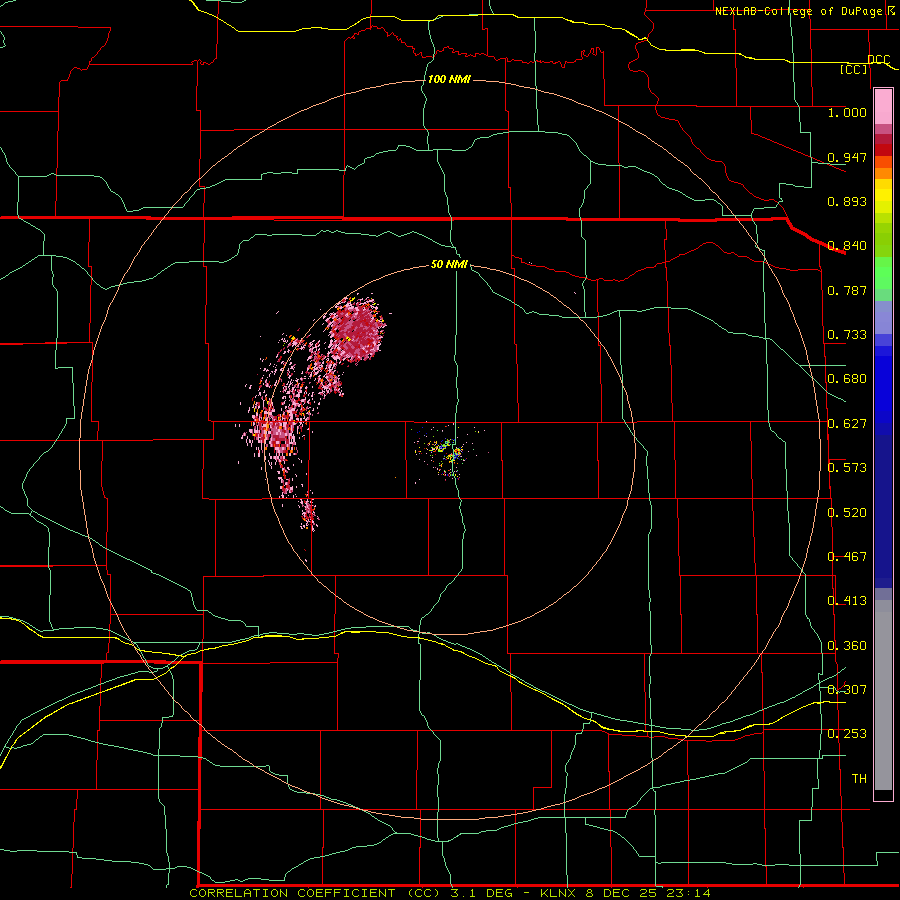Pick the lavender legend swatch

(x=883, y=317)
